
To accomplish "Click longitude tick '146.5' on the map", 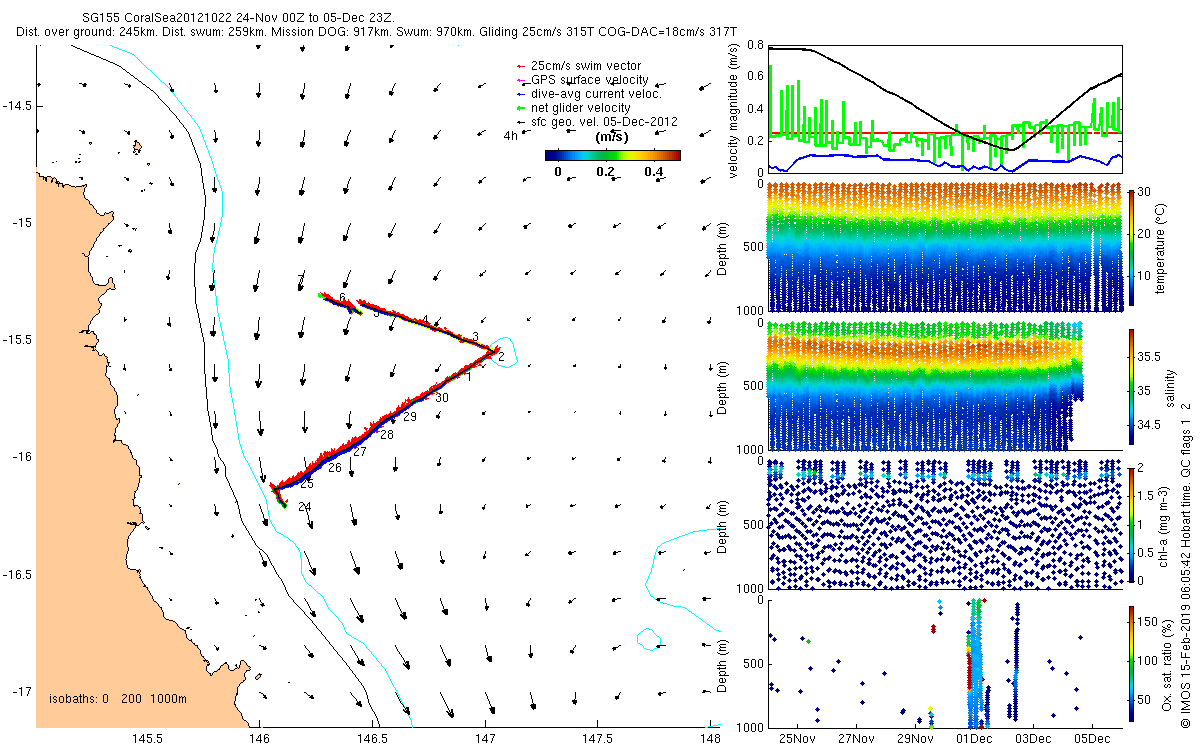I will coord(372,739).
